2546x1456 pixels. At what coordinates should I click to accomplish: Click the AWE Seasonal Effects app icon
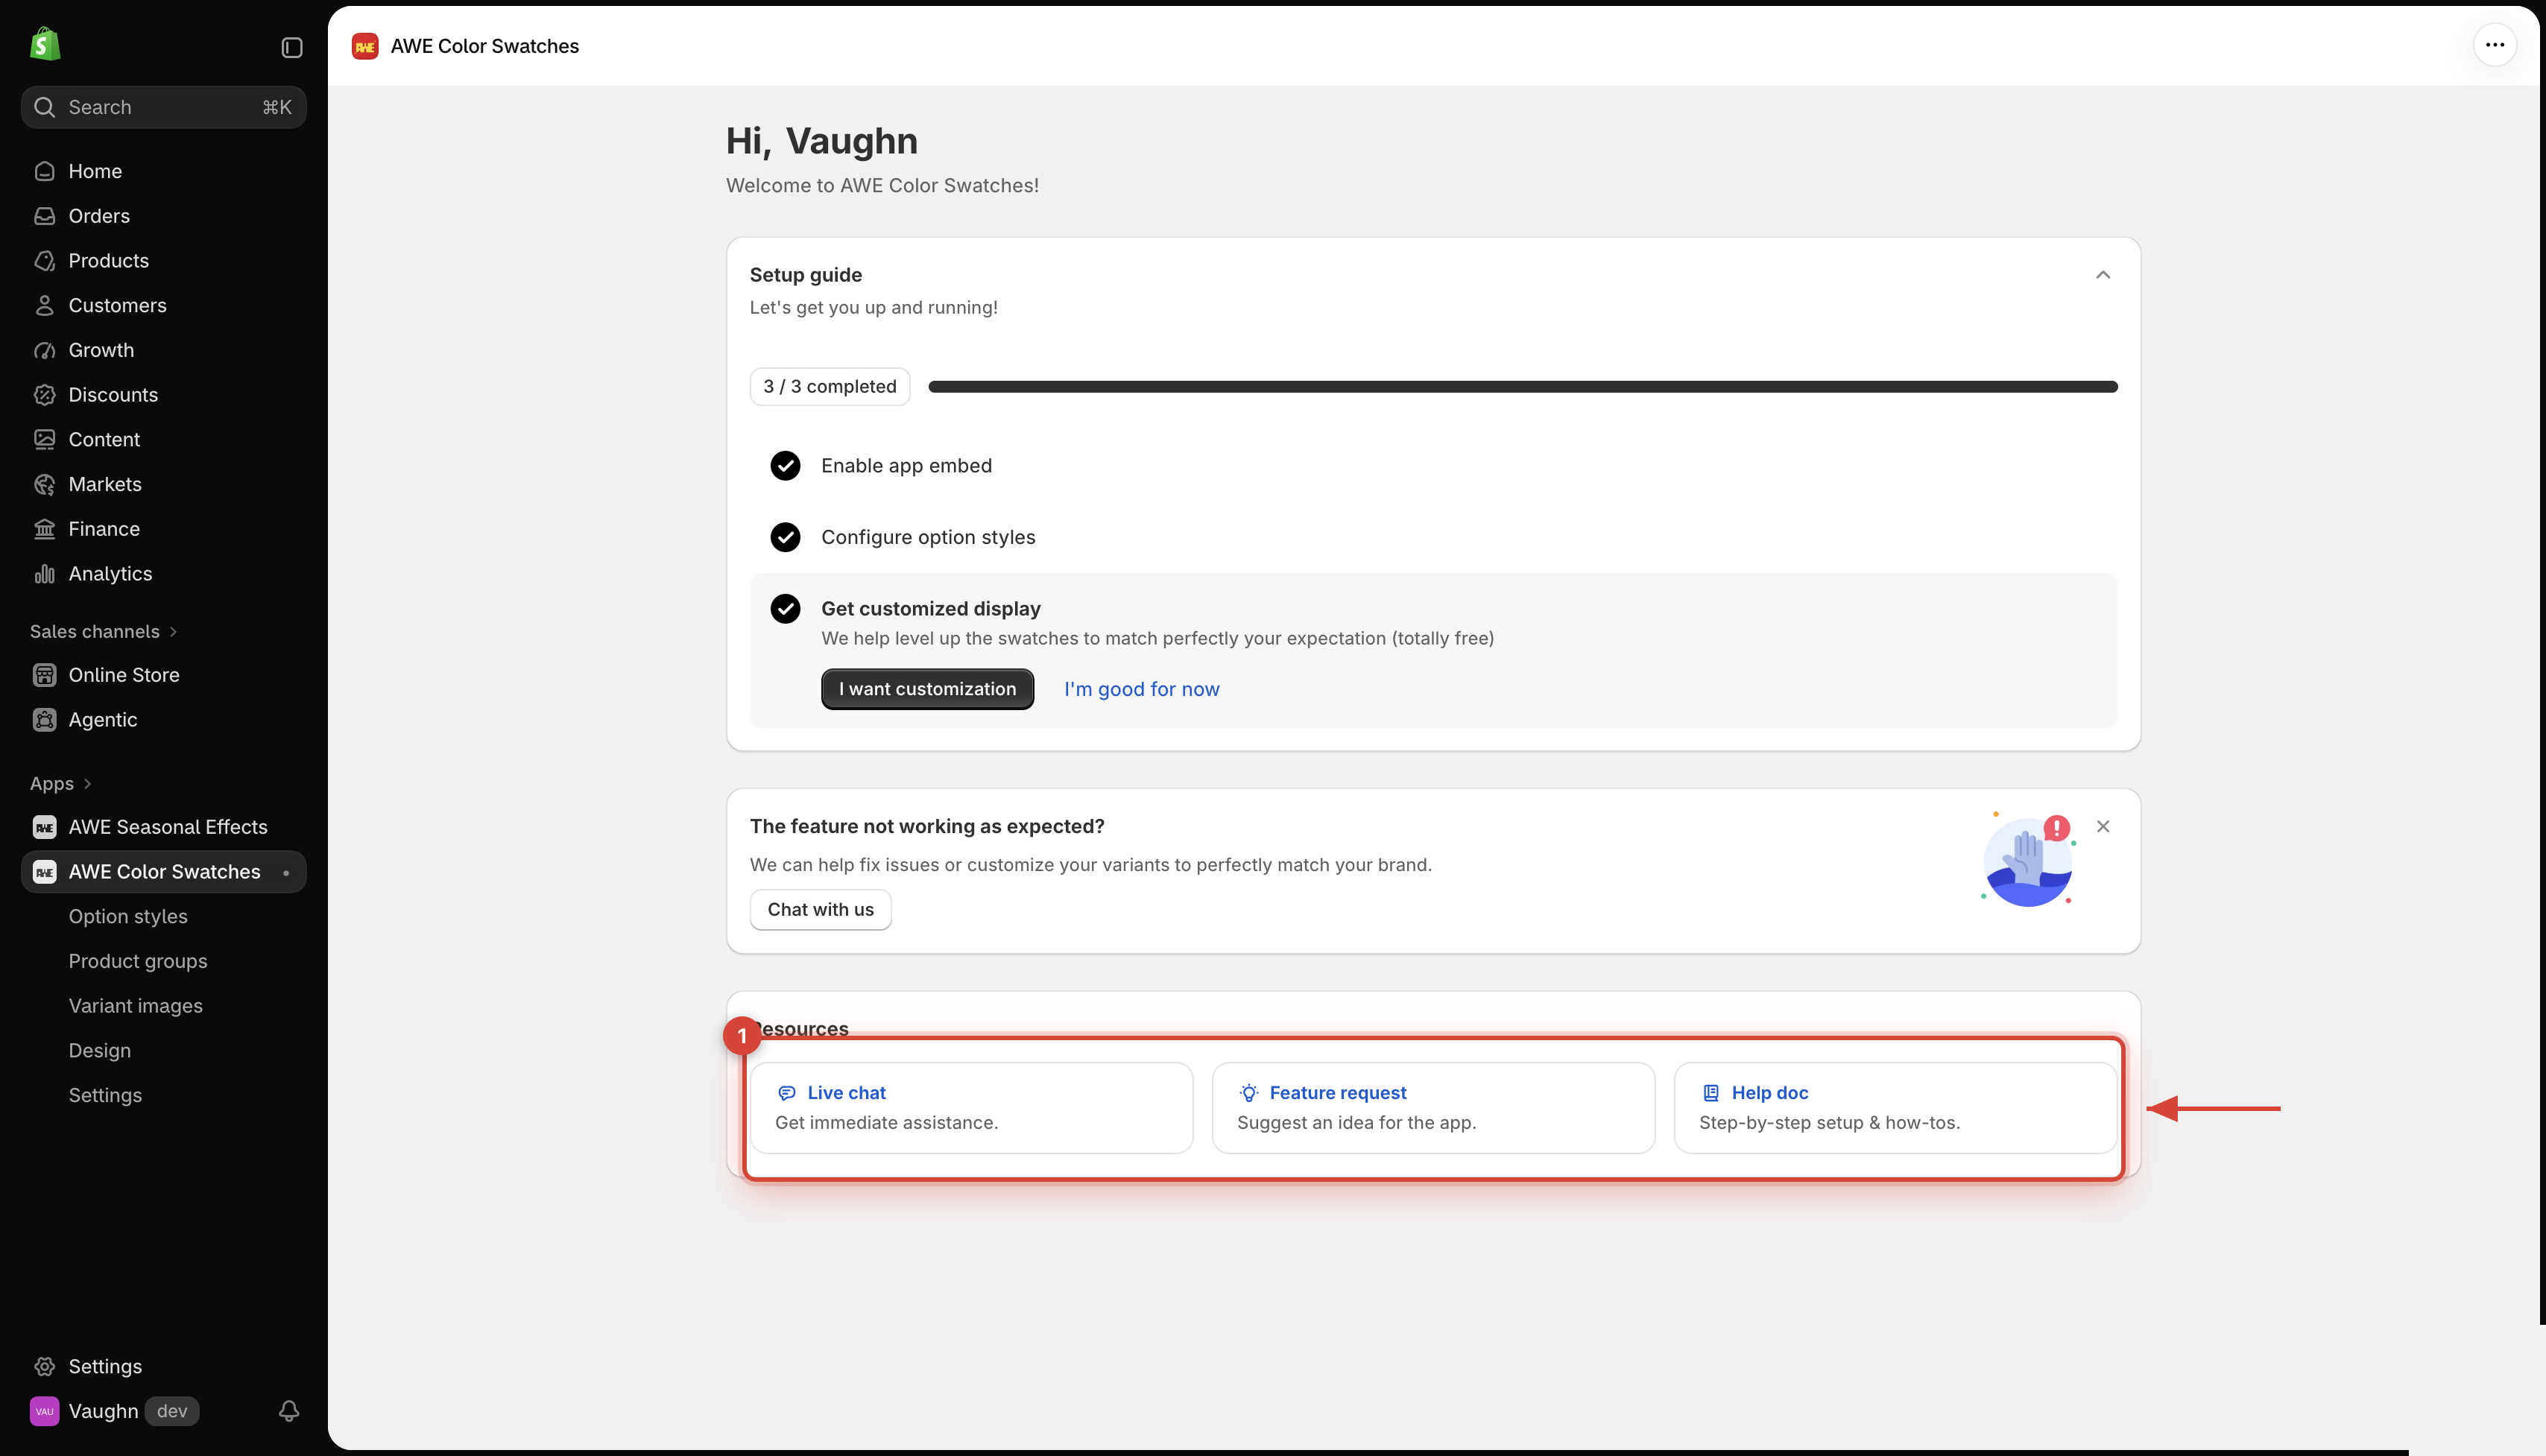(x=44, y=827)
